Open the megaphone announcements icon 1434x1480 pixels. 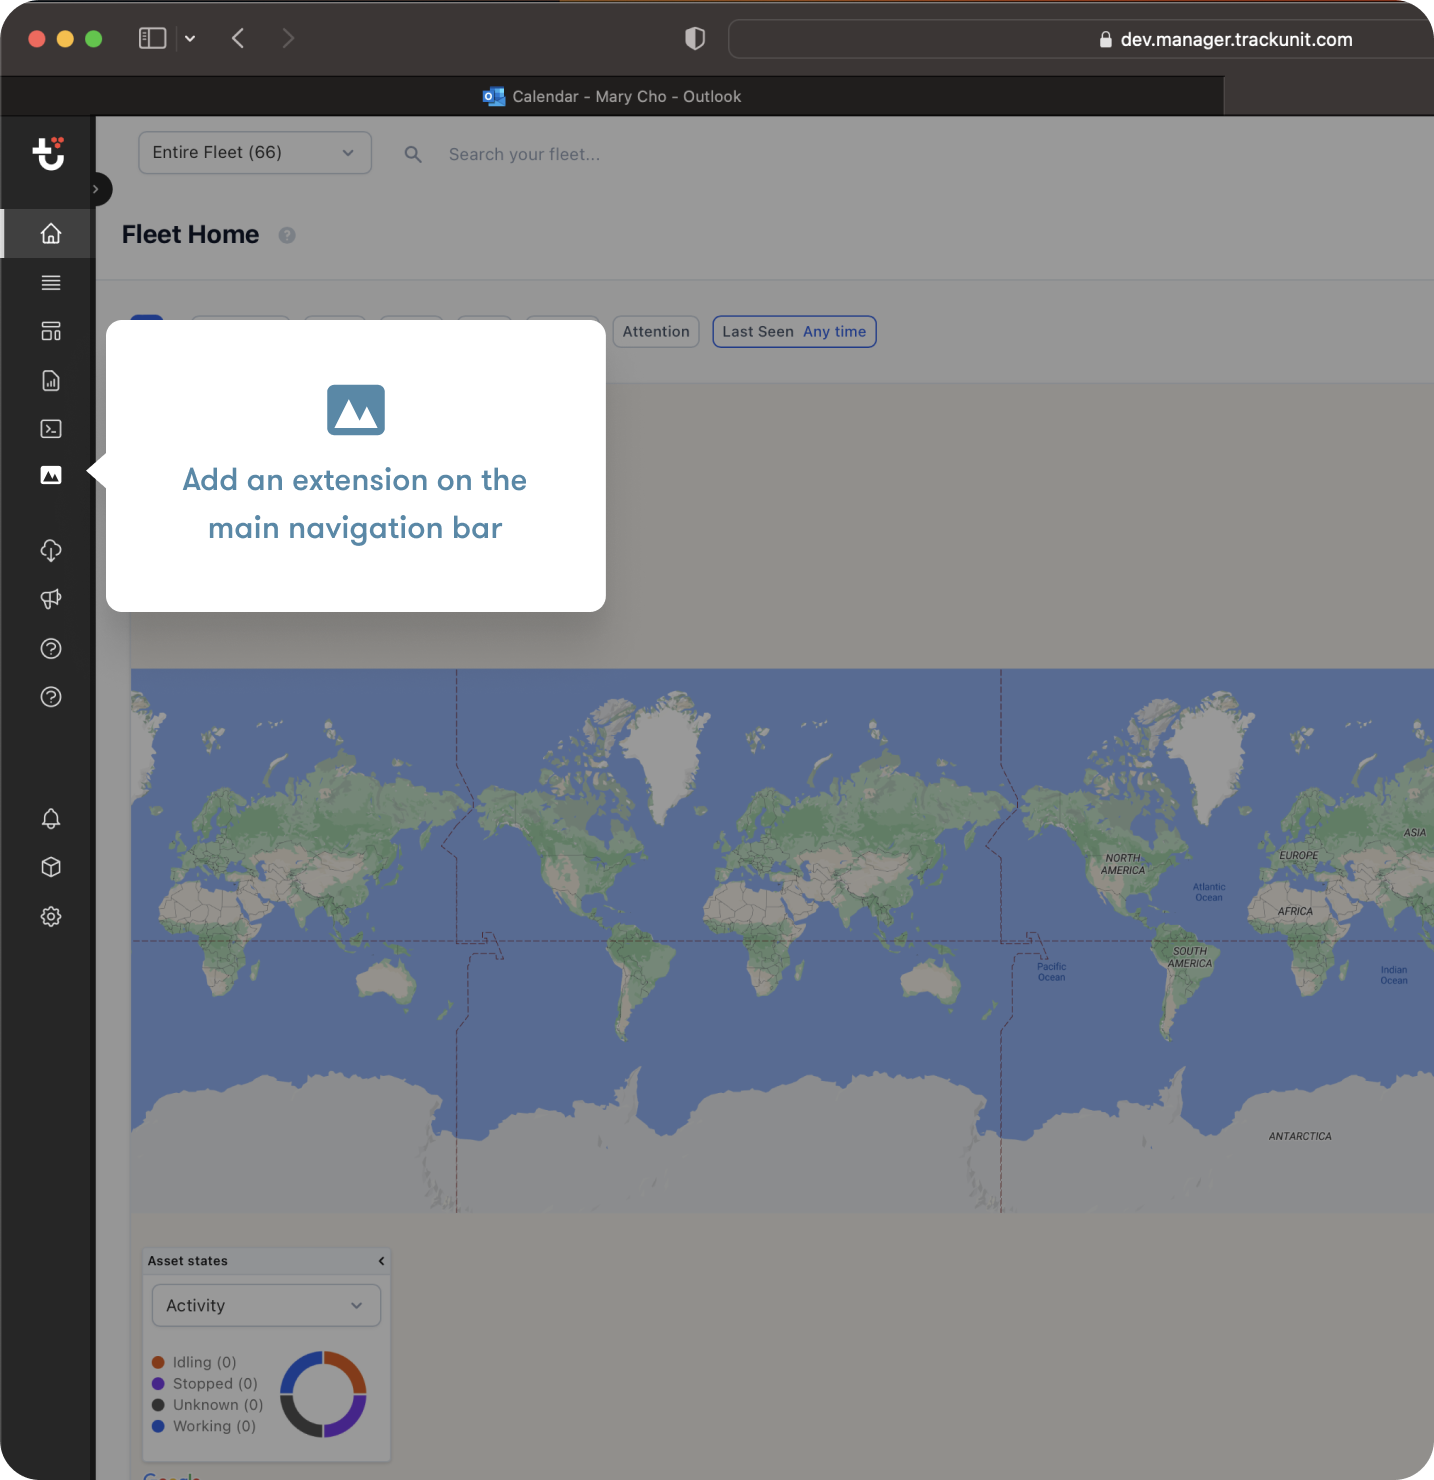[x=51, y=599]
